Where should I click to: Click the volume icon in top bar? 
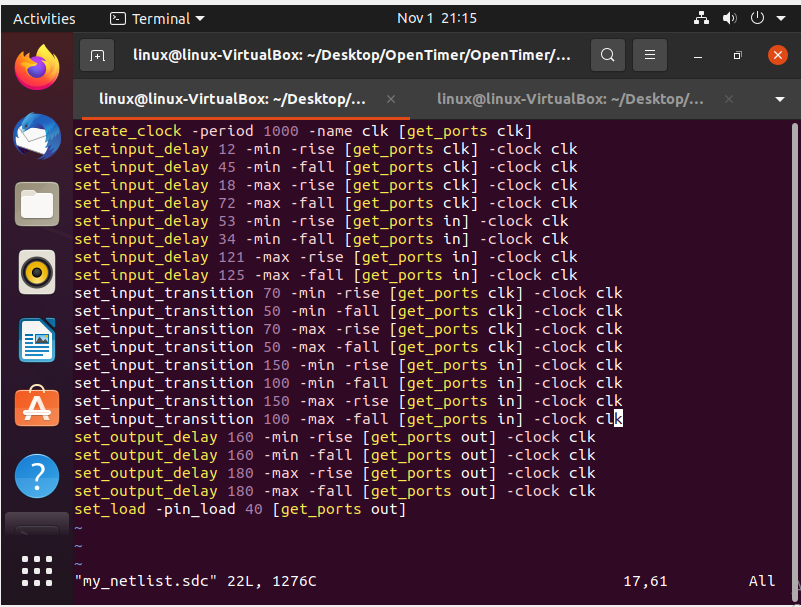(729, 18)
